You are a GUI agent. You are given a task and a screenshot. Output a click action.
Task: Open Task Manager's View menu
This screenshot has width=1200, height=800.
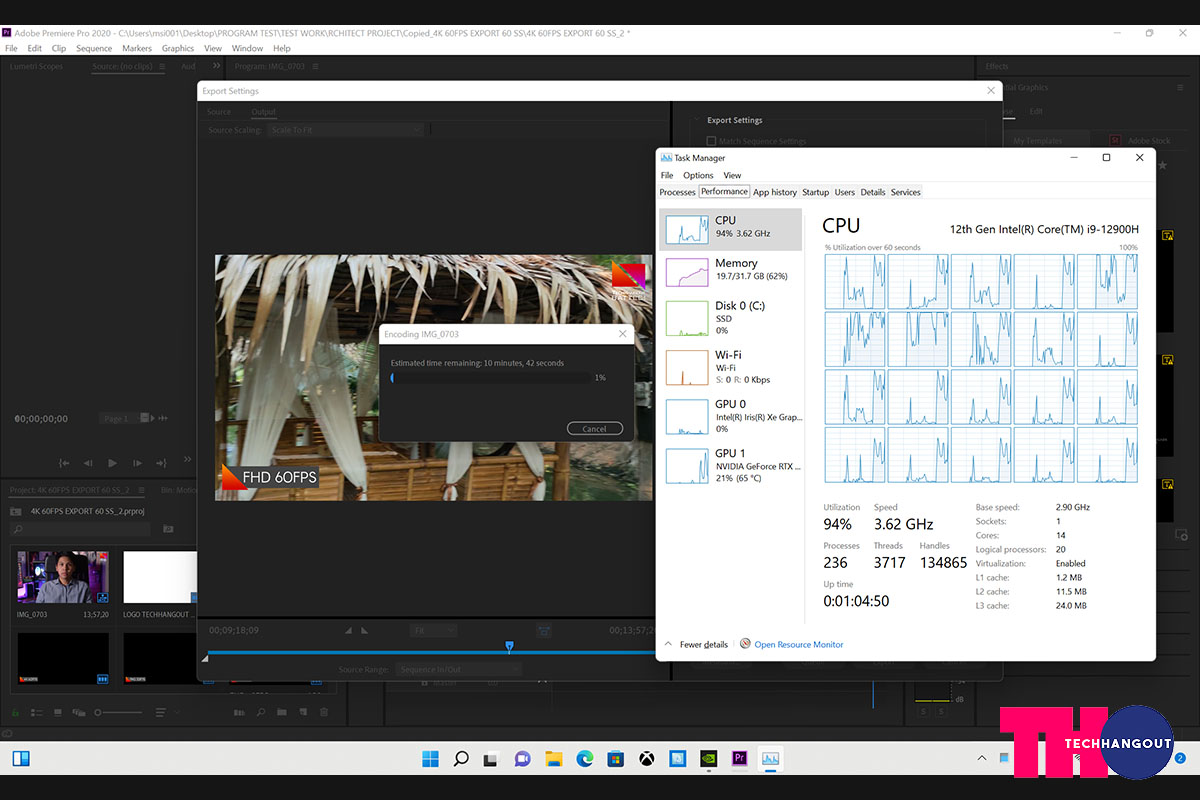click(x=732, y=175)
